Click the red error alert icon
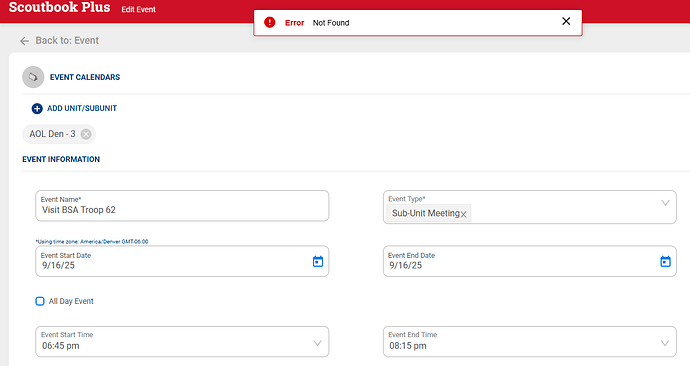The height and width of the screenshot is (366, 690). pyautogui.click(x=269, y=22)
